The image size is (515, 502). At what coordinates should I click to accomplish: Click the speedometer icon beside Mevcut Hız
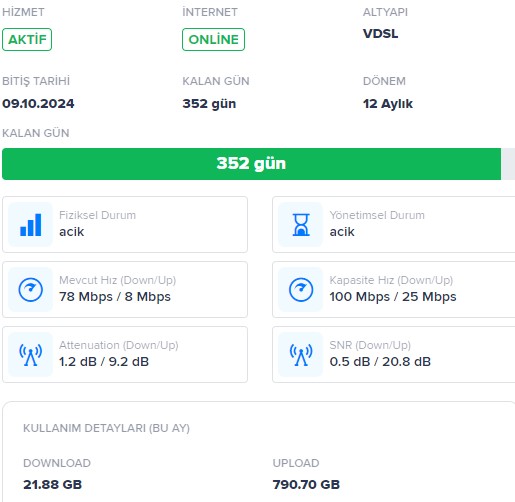[x=30, y=290]
